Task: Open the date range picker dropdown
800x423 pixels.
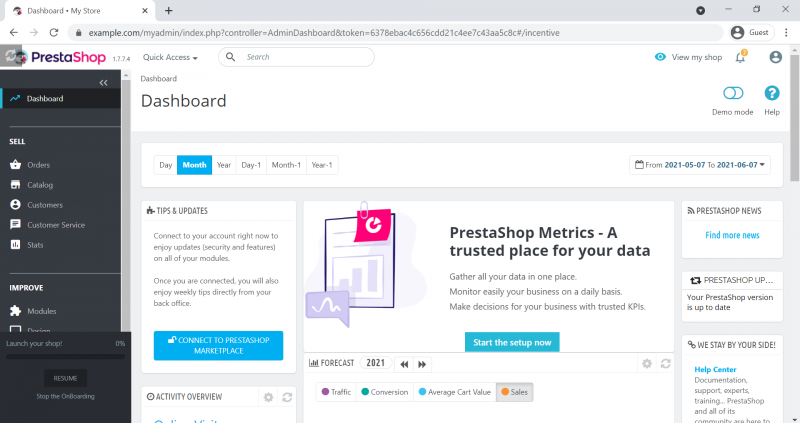Action: pos(700,164)
